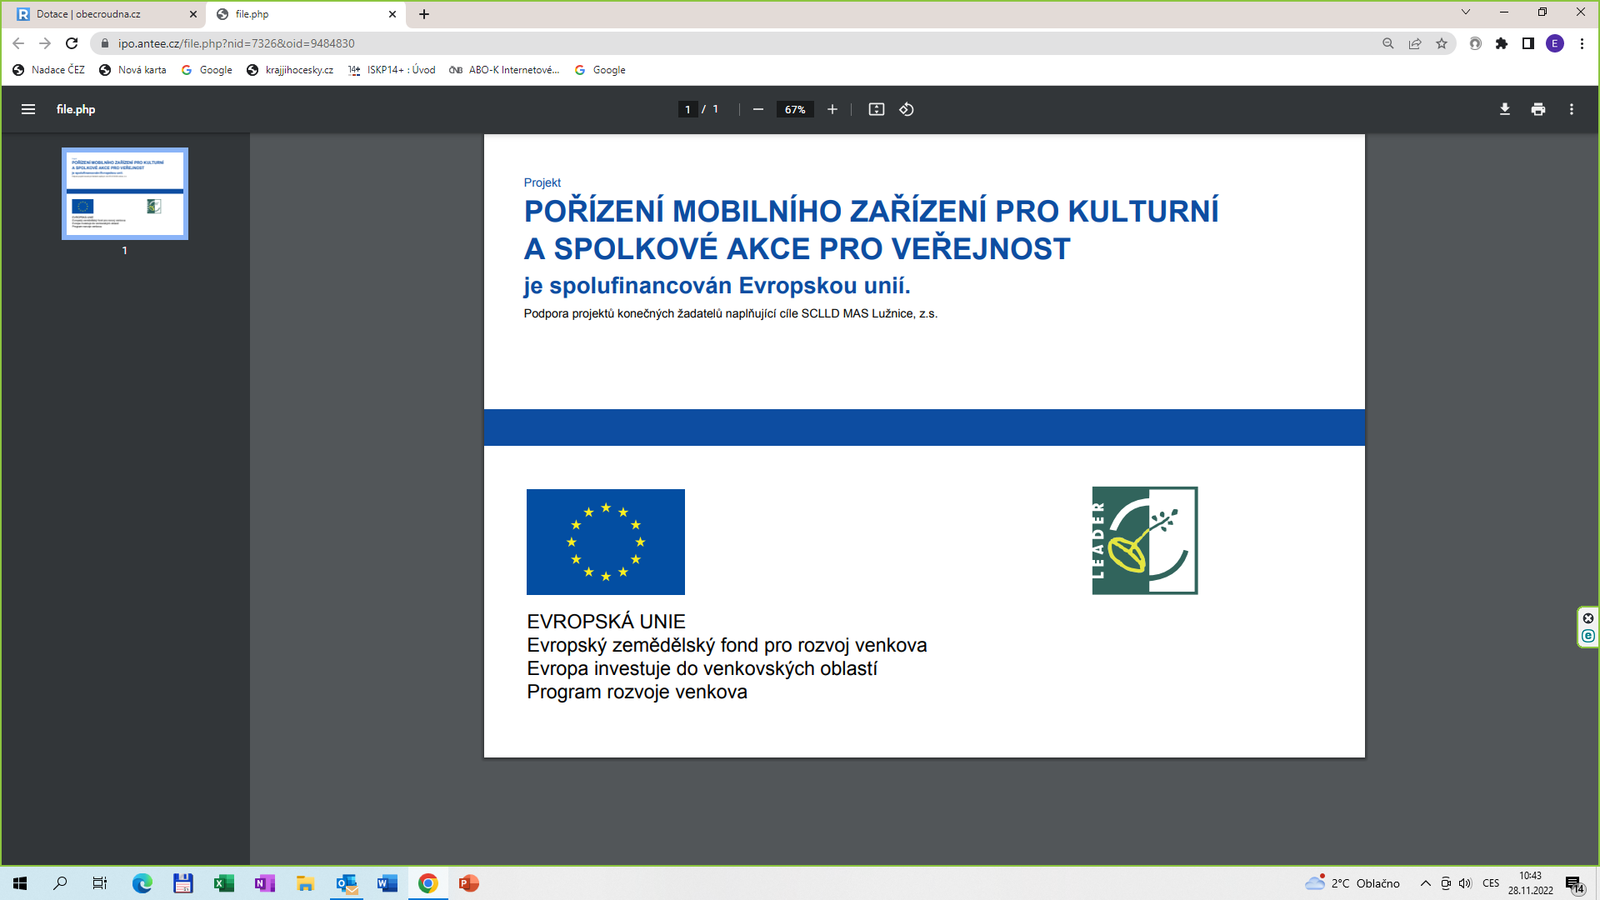This screenshot has height=900, width=1600.
Task: Open OneNote from the taskbar
Action: [264, 883]
